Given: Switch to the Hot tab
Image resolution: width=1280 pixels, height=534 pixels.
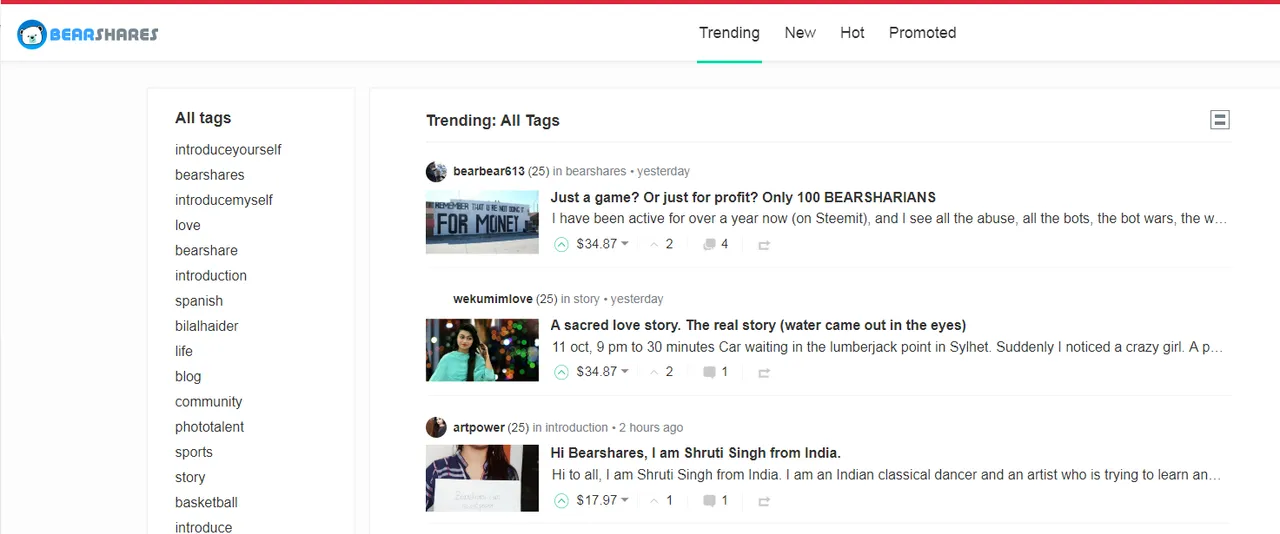Looking at the screenshot, I should [852, 33].
